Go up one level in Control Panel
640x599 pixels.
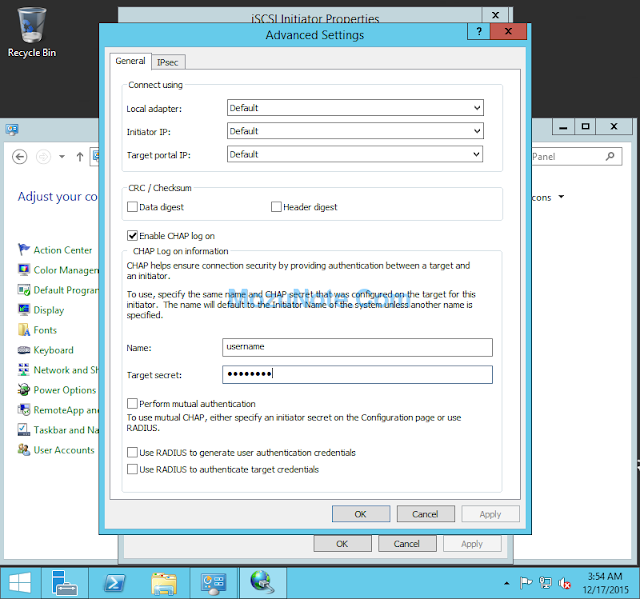pyautogui.click(x=80, y=157)
